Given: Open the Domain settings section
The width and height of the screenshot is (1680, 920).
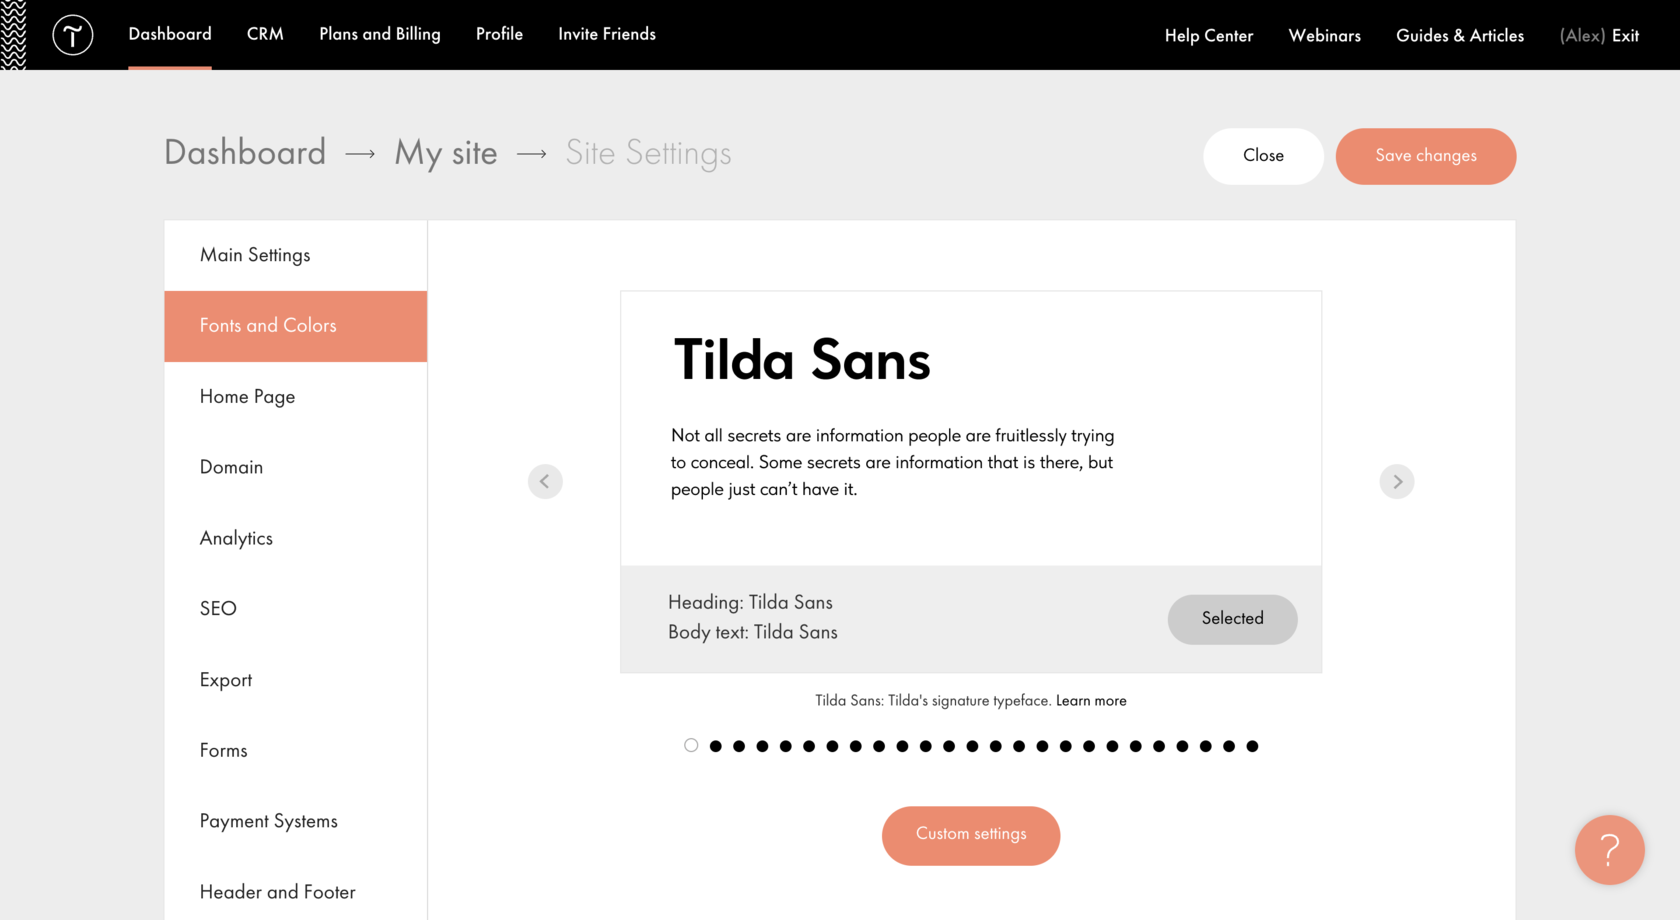Looking at the screenshot, I should click(x=231, y=467).
